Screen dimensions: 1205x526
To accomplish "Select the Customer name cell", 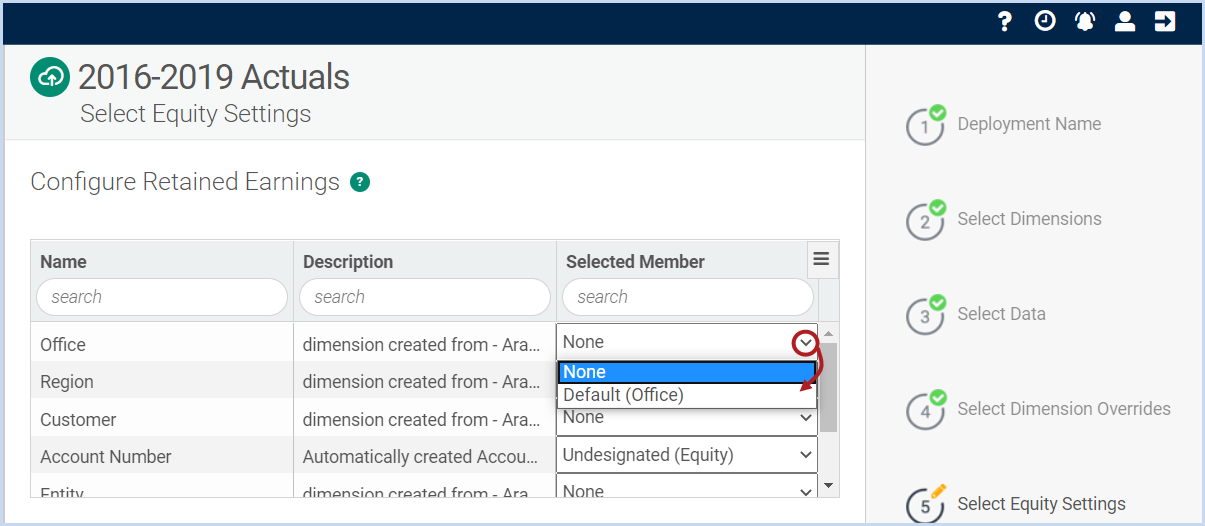I will tap(162, 419).
